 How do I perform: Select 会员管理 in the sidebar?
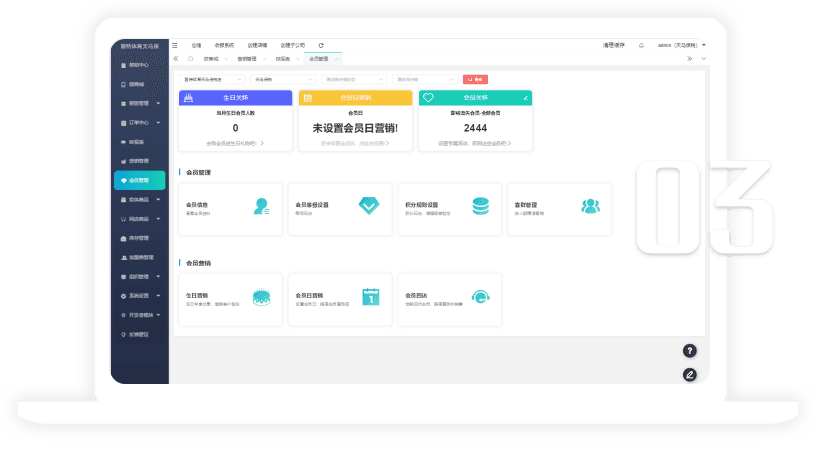(x=139, y=181)
